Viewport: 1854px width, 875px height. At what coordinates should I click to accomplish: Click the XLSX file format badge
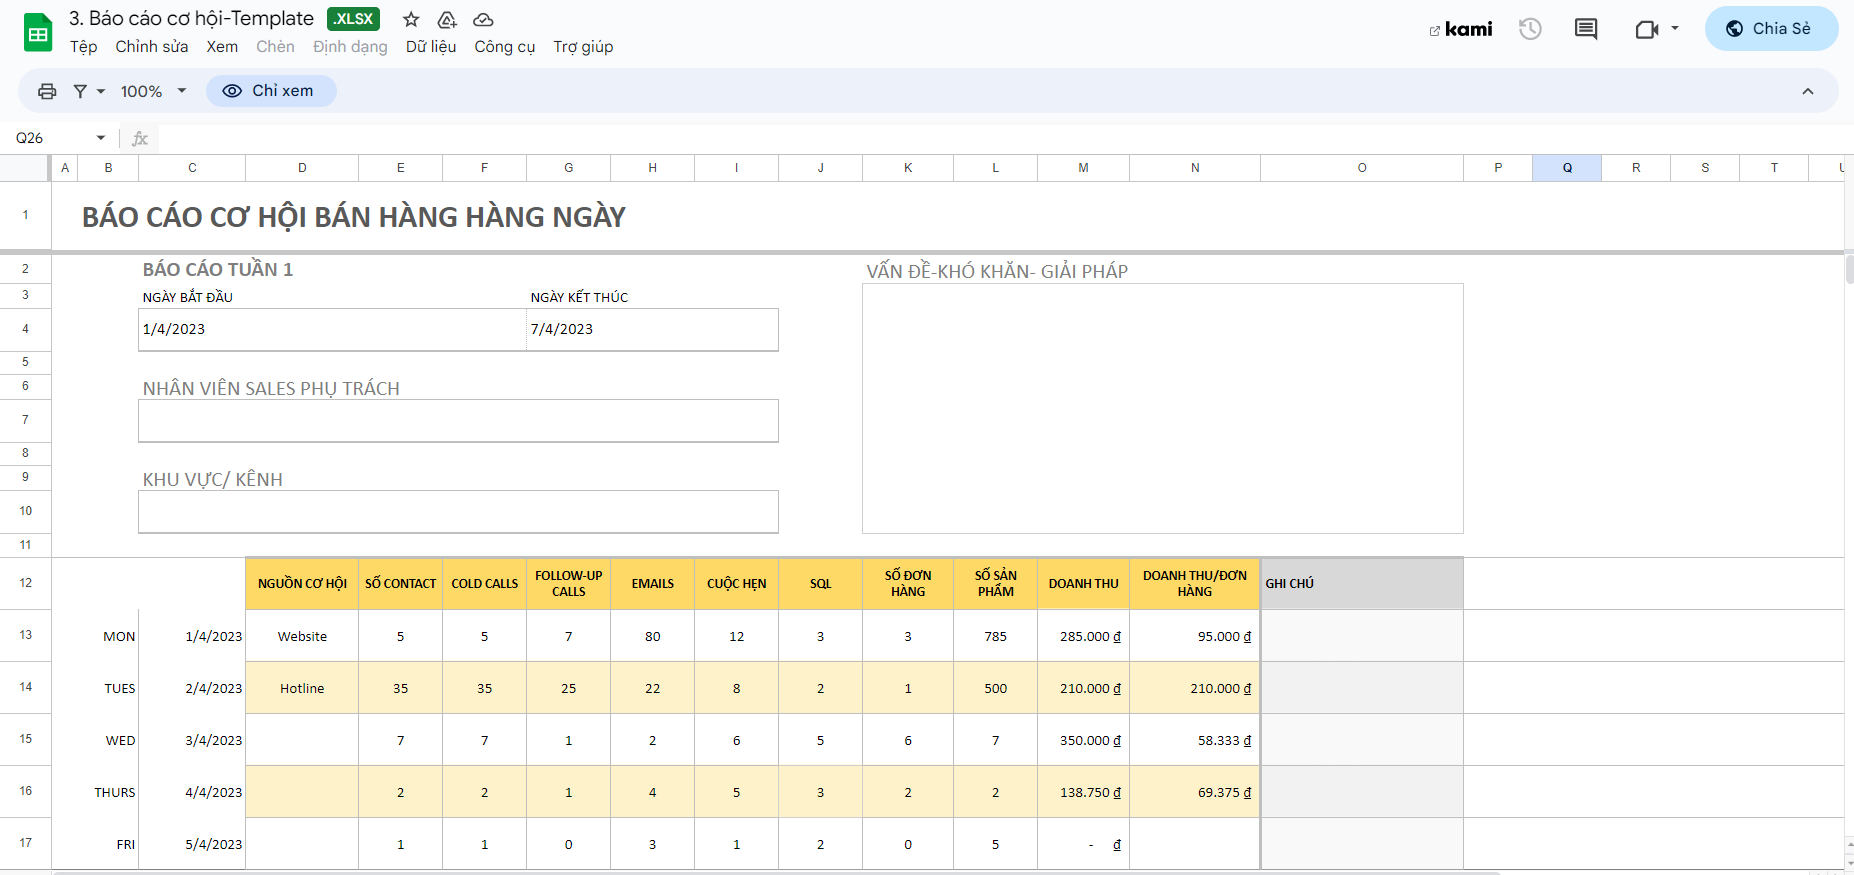(353, 19)
